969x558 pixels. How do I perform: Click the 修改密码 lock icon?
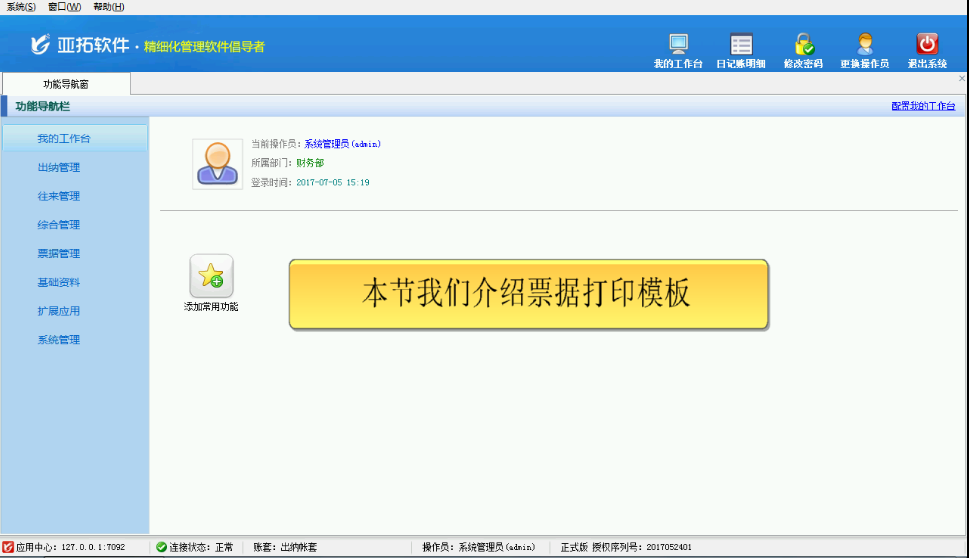click(x=803, y=45)
